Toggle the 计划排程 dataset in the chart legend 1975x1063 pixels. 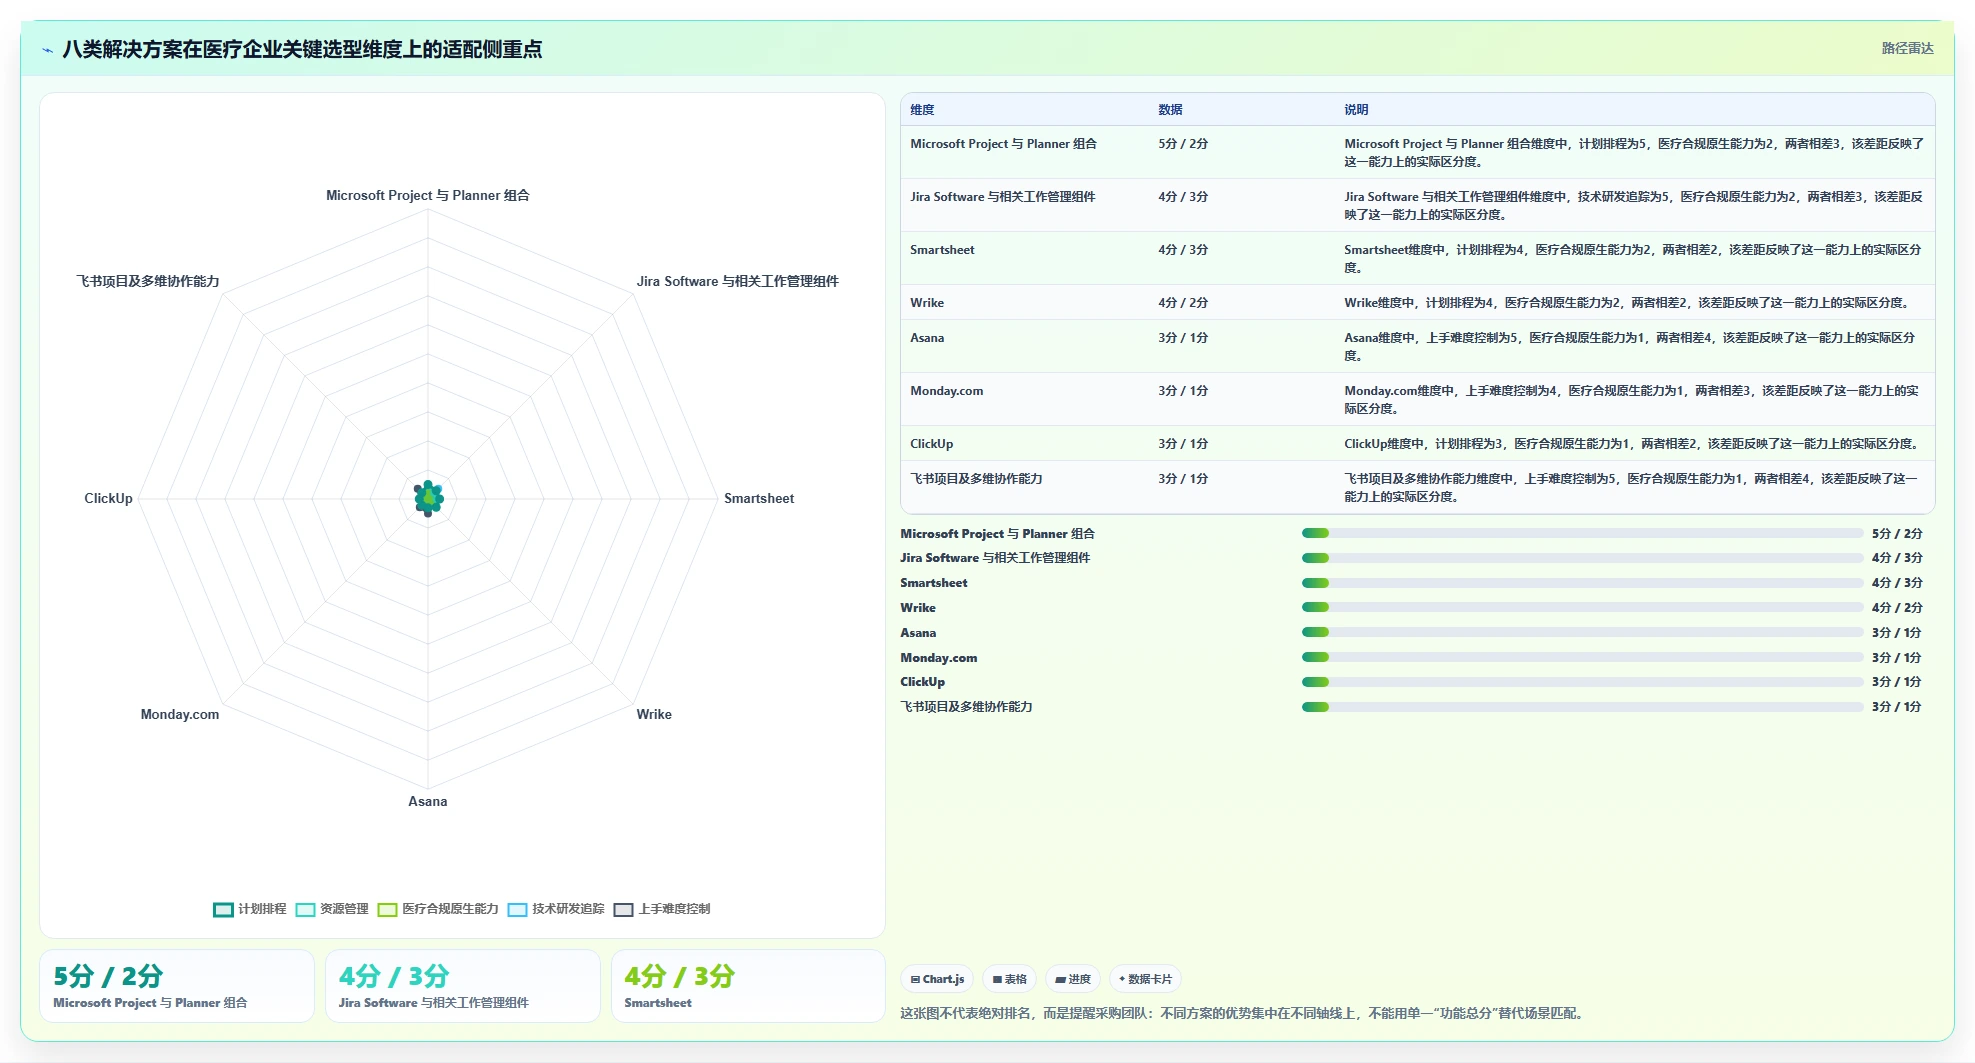[x=250, y=909]
